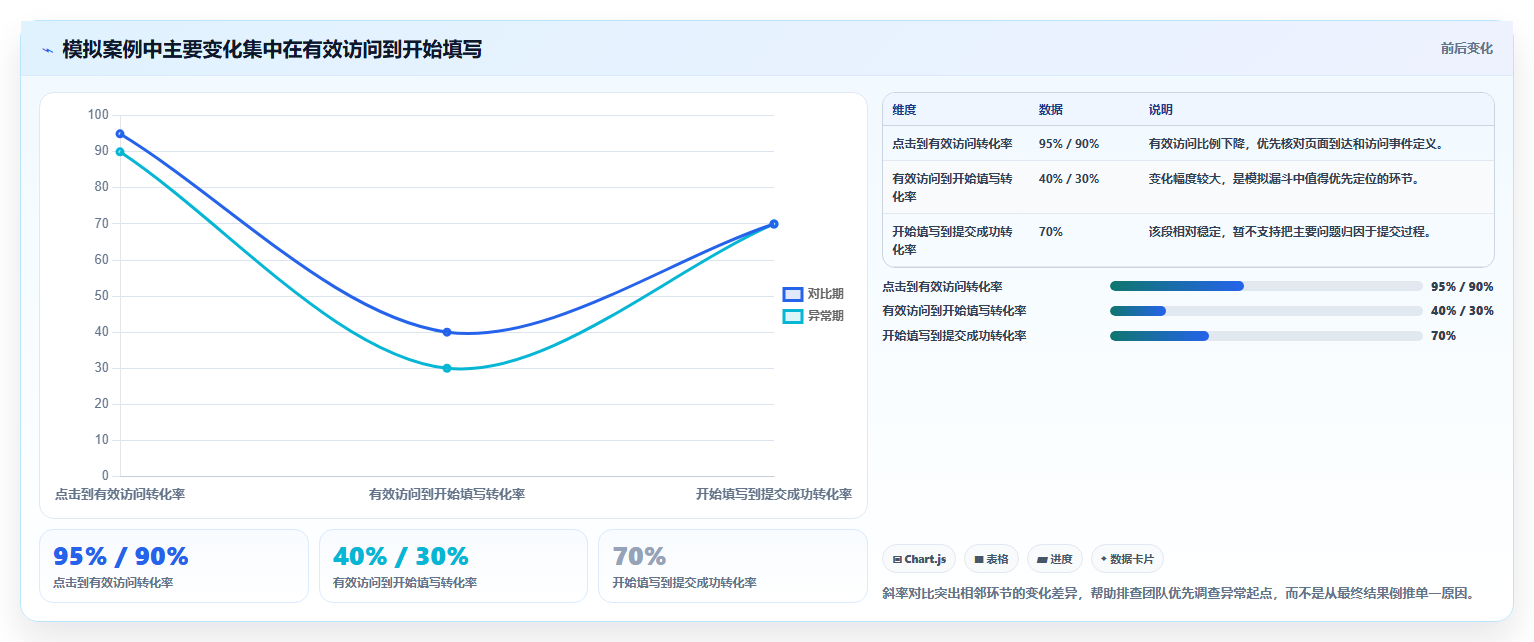Open the 40% / 30% data card
This screenshot has width=1534, height=642.
453,566
